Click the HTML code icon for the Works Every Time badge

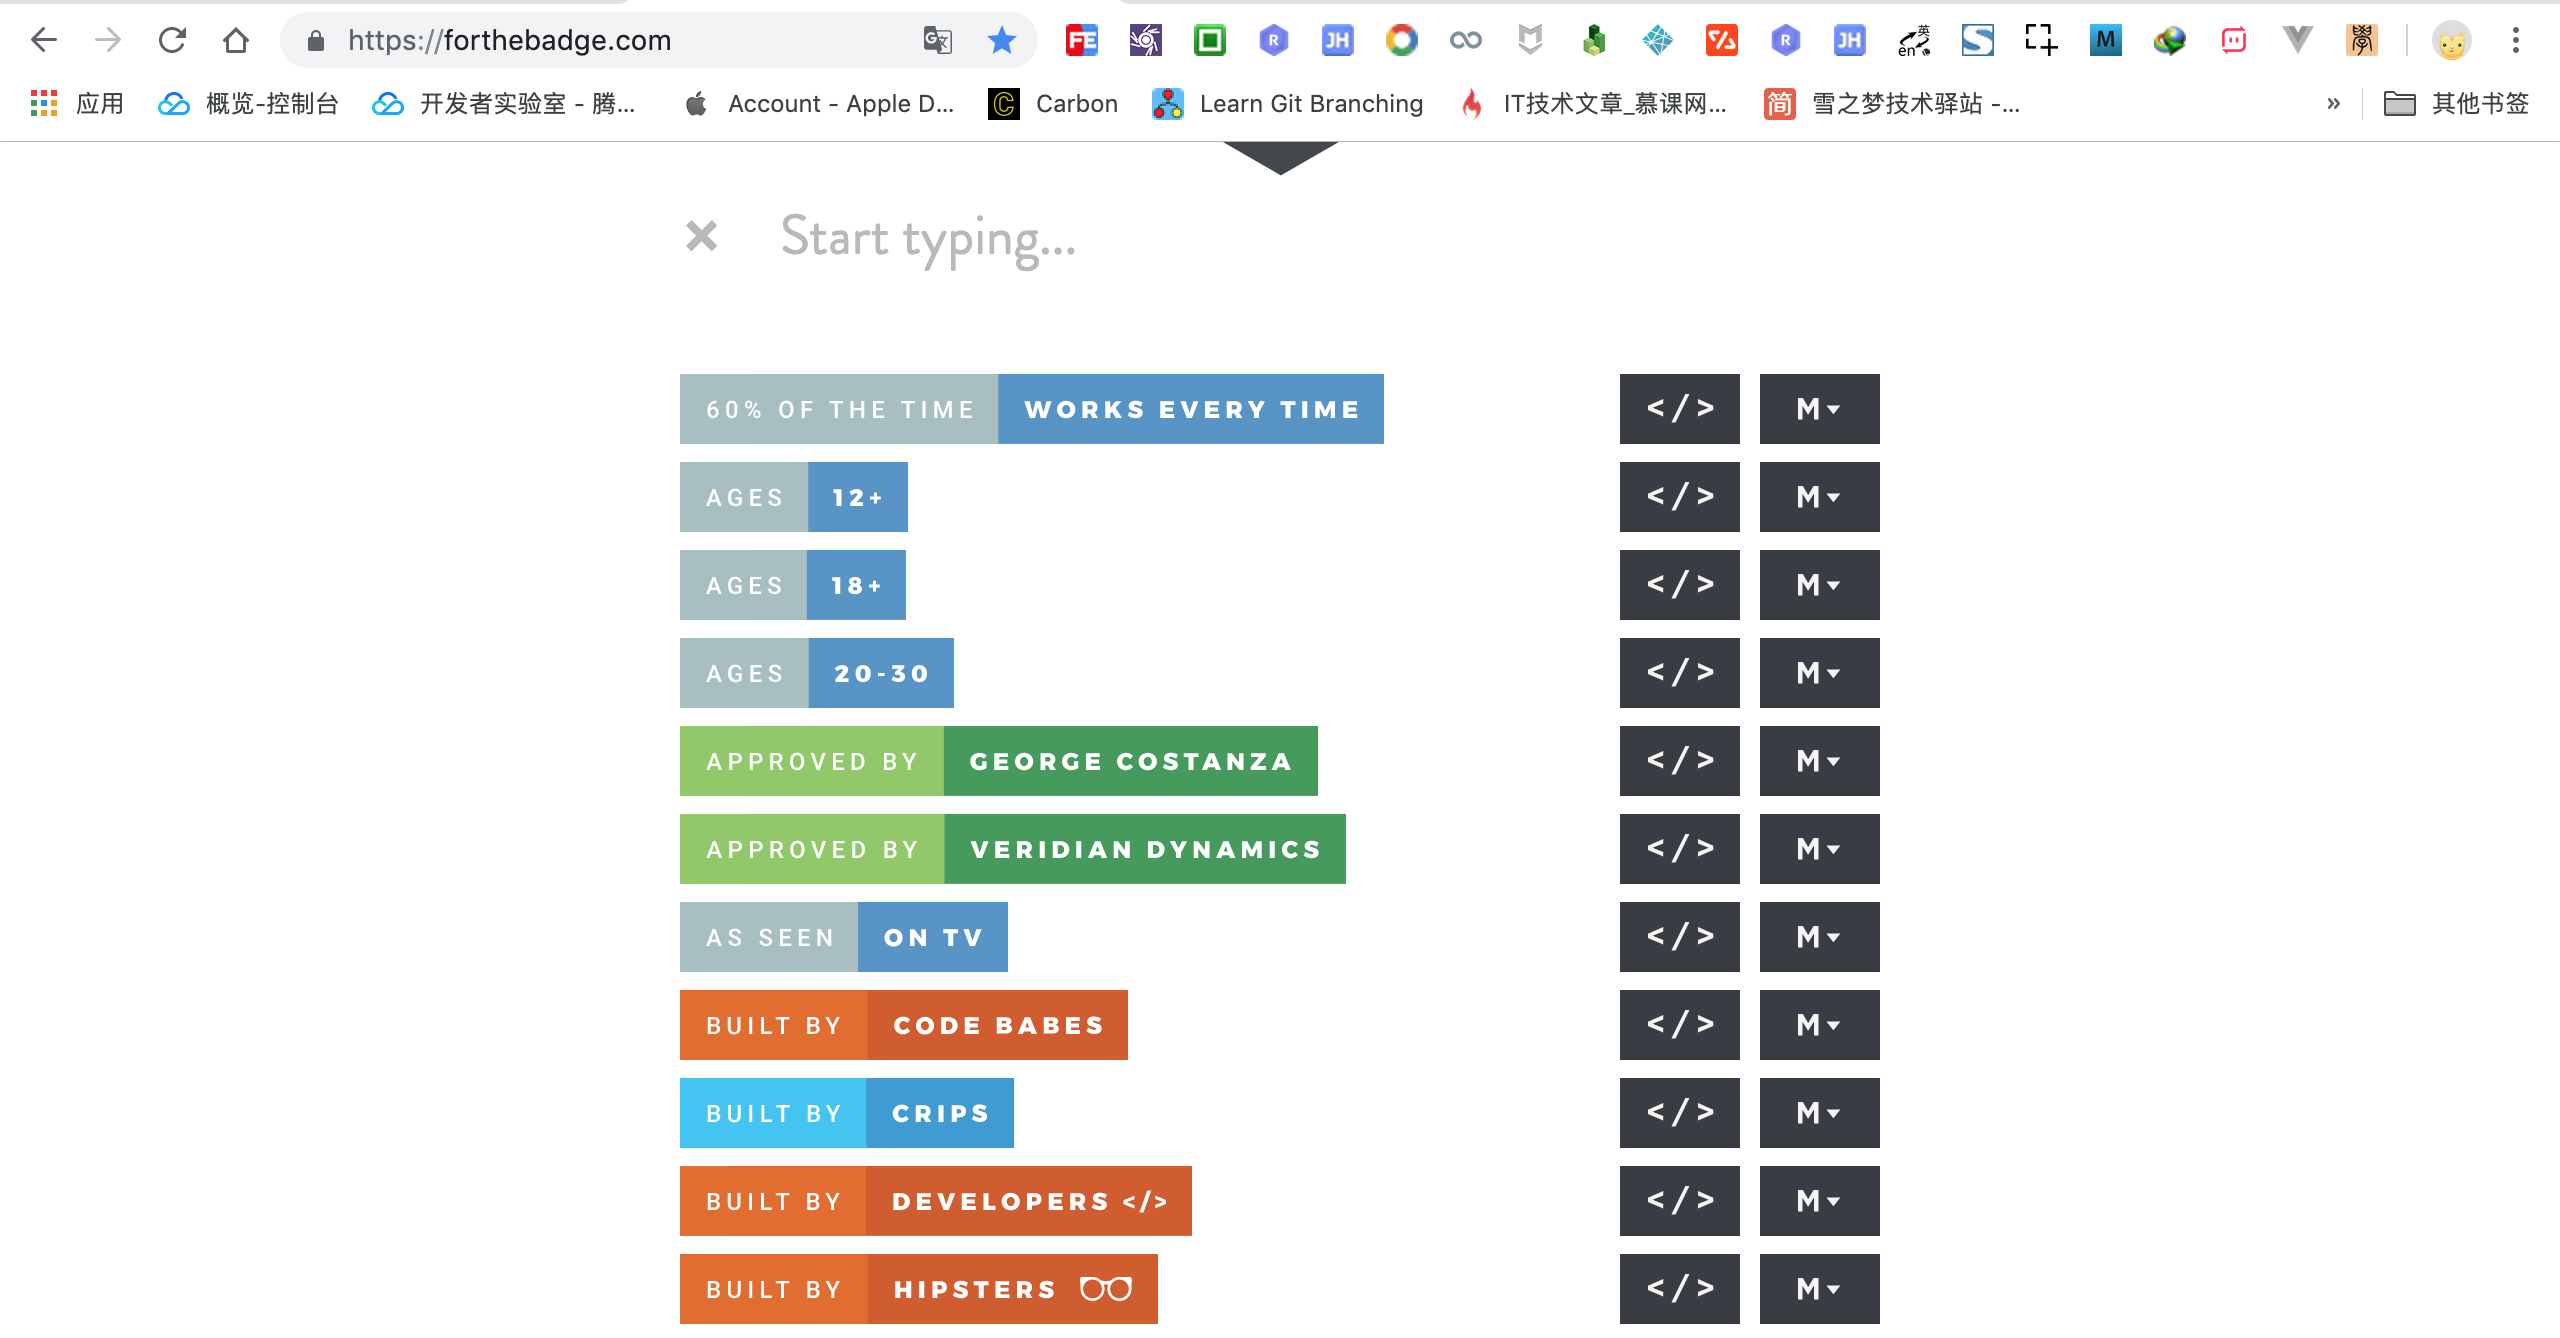1679,409
